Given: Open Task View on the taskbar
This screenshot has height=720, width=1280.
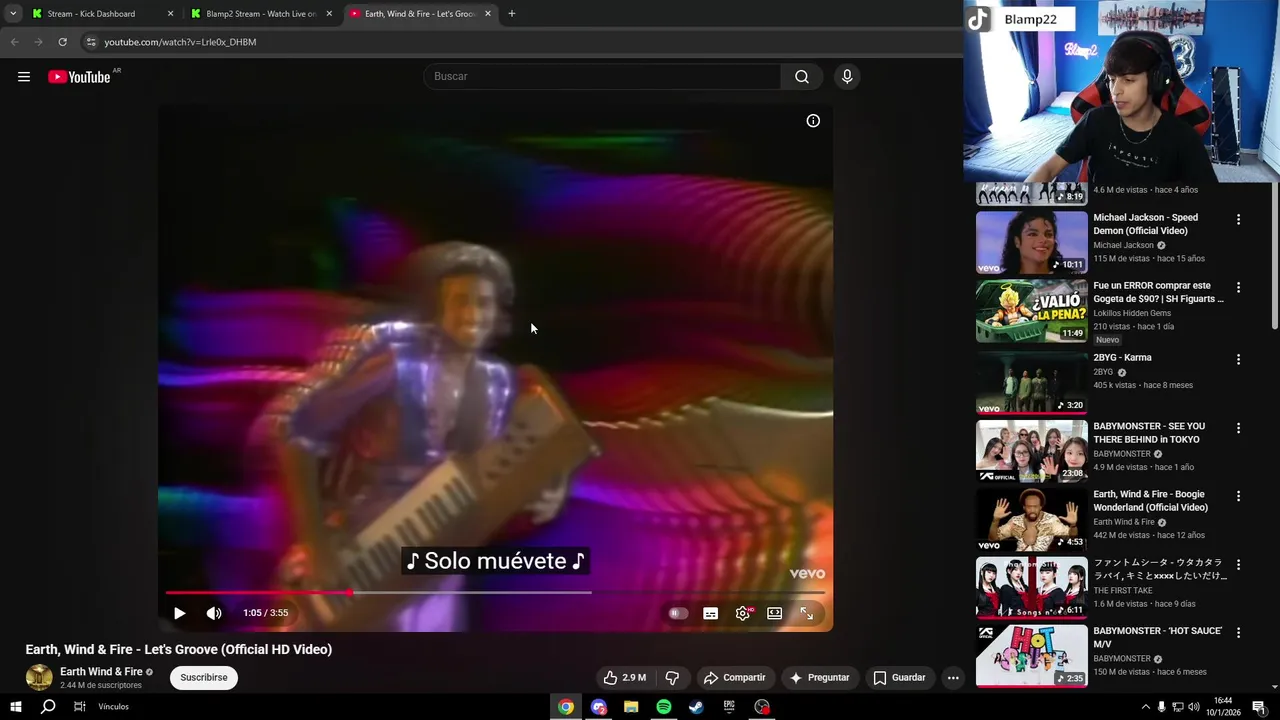Looking at the screenshot, I should point(80,707).
